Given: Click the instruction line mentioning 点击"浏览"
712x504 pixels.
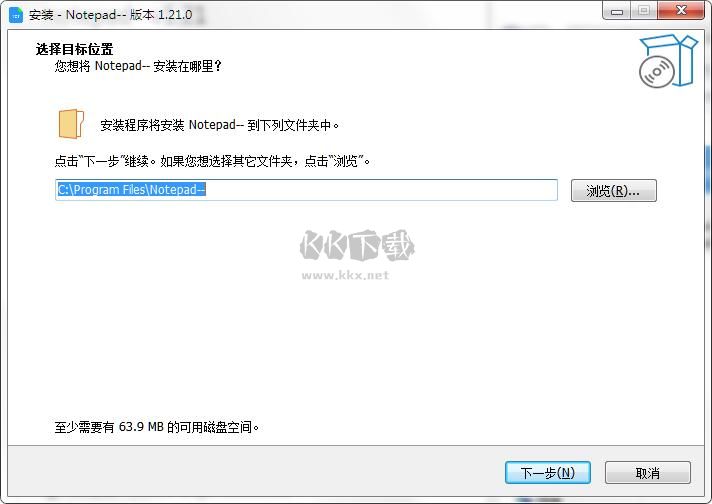Looking at the screenshot, I should [212, 161].
